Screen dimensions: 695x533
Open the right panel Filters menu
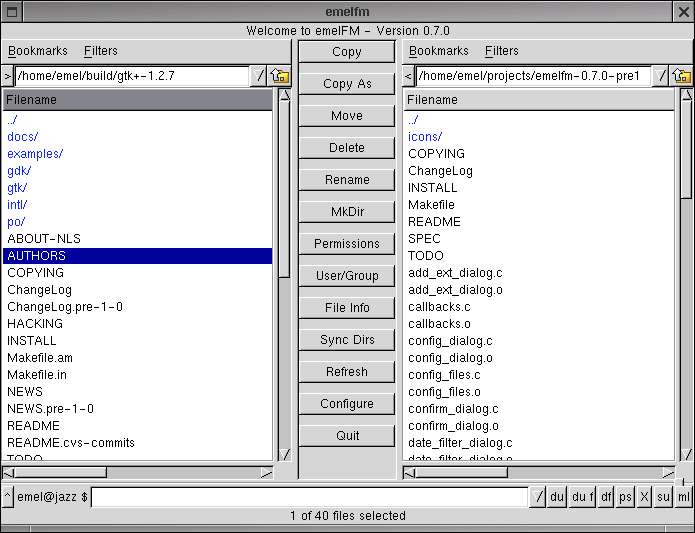coord(501,51)
